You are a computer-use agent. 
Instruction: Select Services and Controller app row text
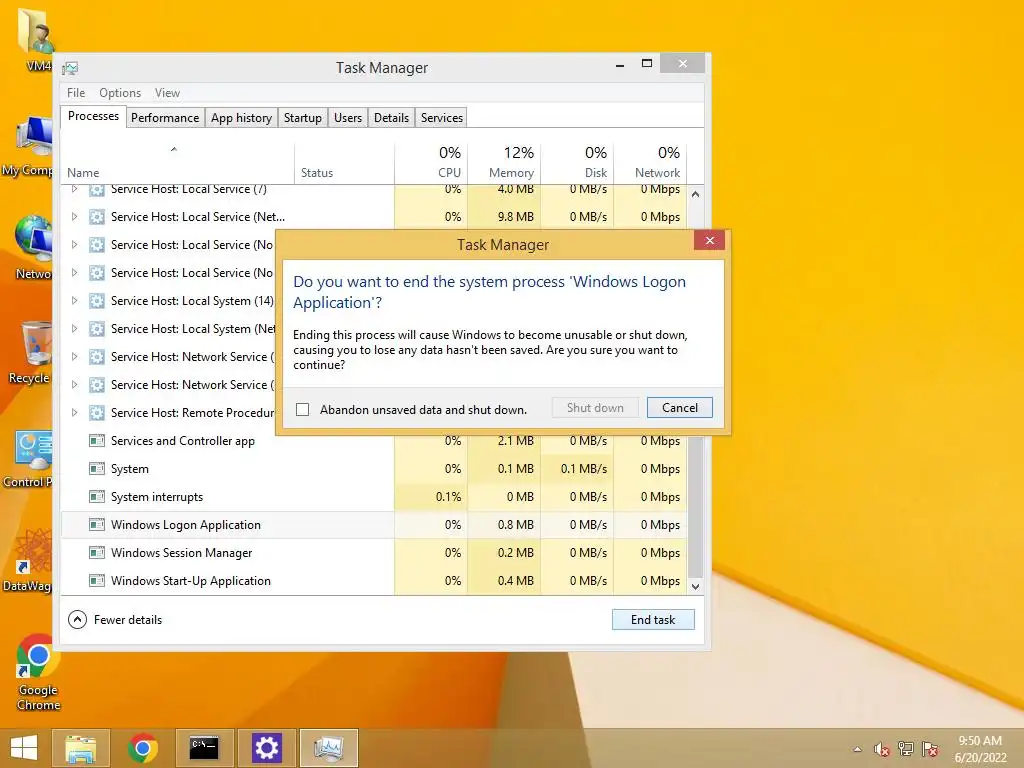click(183, 441)
